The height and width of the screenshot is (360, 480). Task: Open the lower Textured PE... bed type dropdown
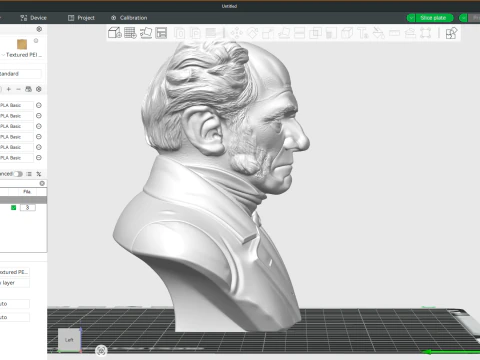pos(15,272)
